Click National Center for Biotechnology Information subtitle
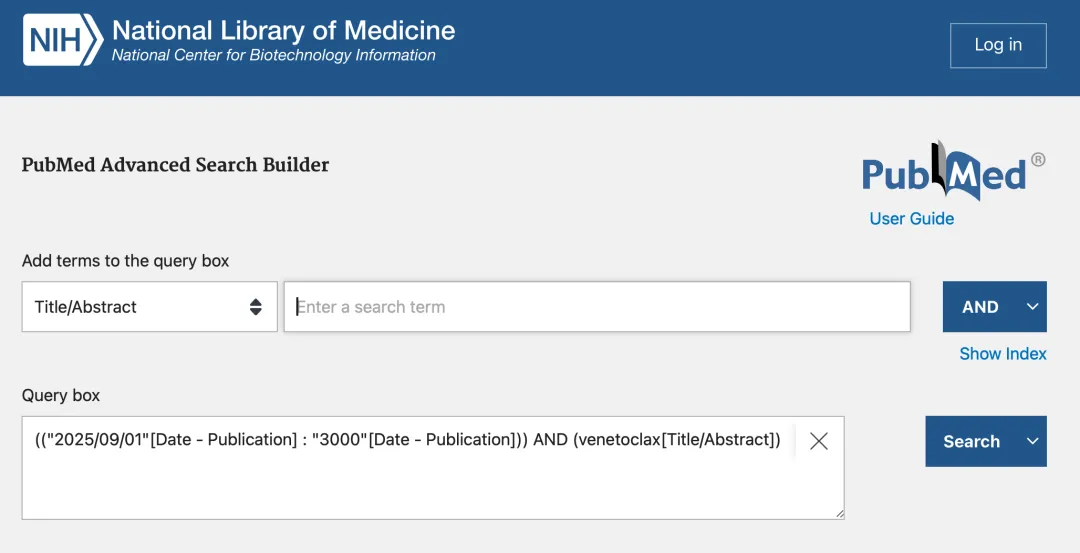Image resolution: width=1080 pixels, height=553 pixels. coord(273,56)
